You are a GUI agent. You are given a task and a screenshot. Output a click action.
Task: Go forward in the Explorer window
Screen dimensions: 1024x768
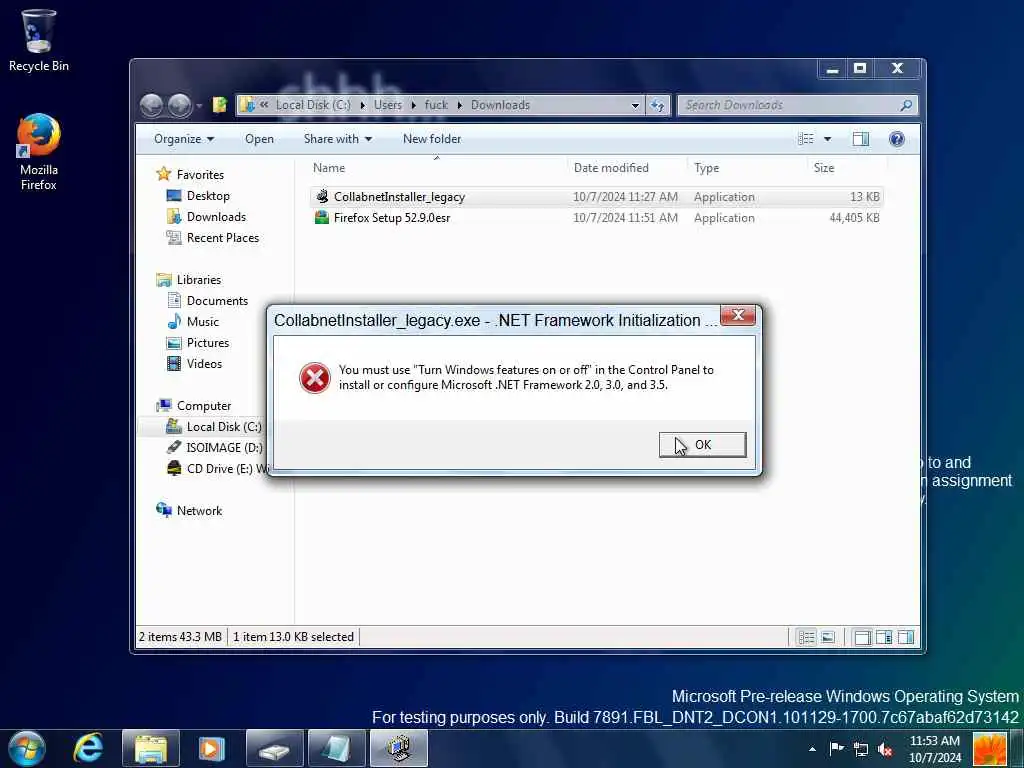[180, 105]
